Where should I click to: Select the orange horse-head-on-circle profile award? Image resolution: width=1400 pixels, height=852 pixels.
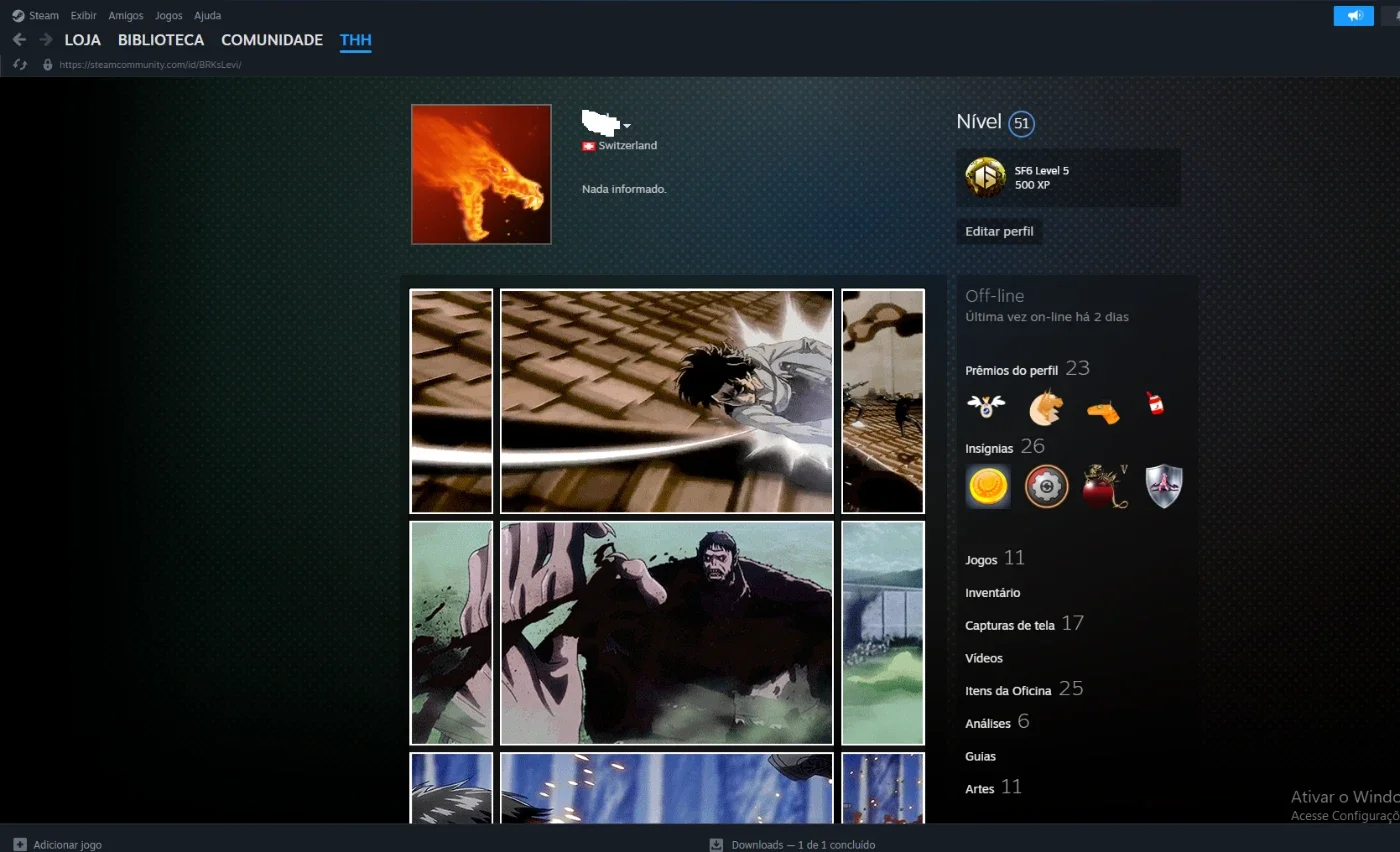pyautogui.click(x=1045, y=407)
